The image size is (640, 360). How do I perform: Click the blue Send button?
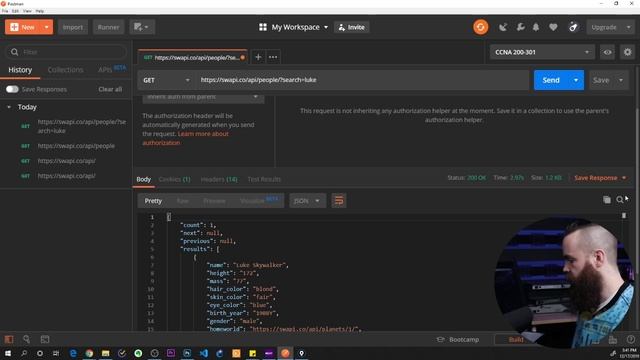[551, 80]
